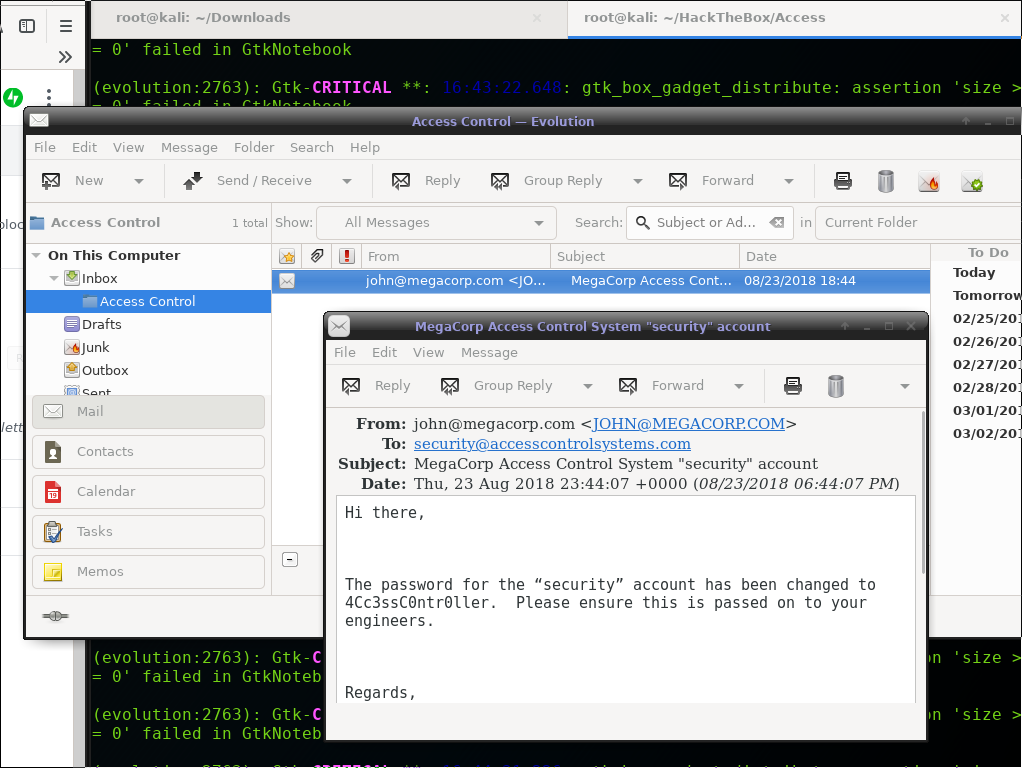
Task: Click the trash delete icon in main toolbar
Action: coord(885,181)
